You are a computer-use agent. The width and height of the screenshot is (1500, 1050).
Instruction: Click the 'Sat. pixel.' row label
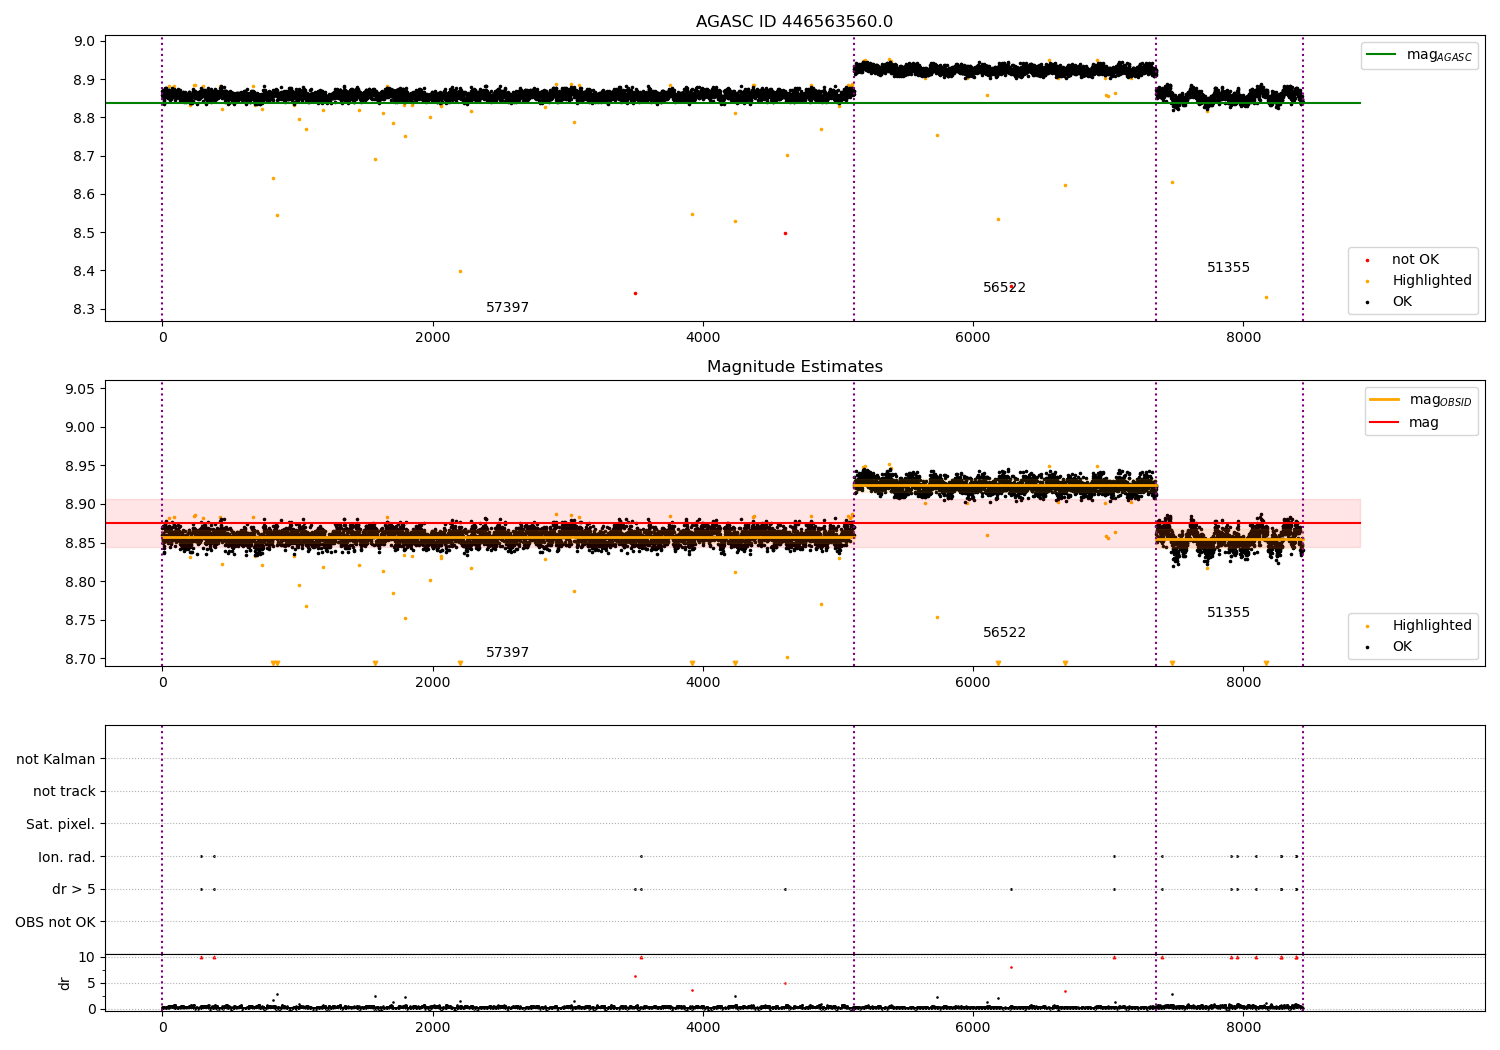(x=61, y=825)
